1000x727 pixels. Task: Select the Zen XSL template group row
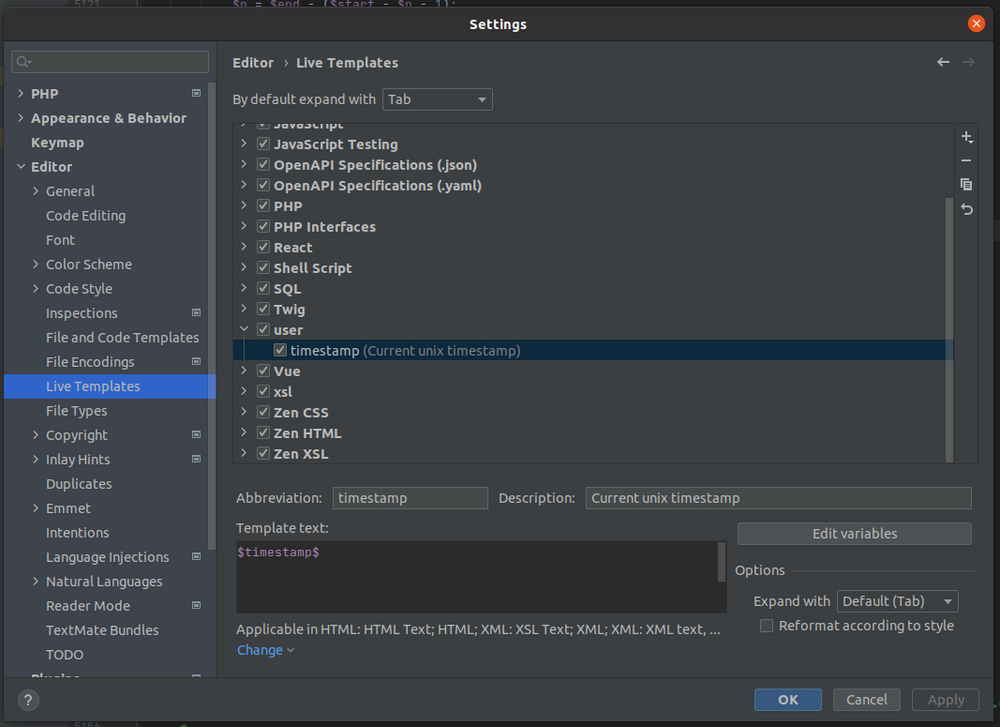pyautogui.click(x=593, y=453)
